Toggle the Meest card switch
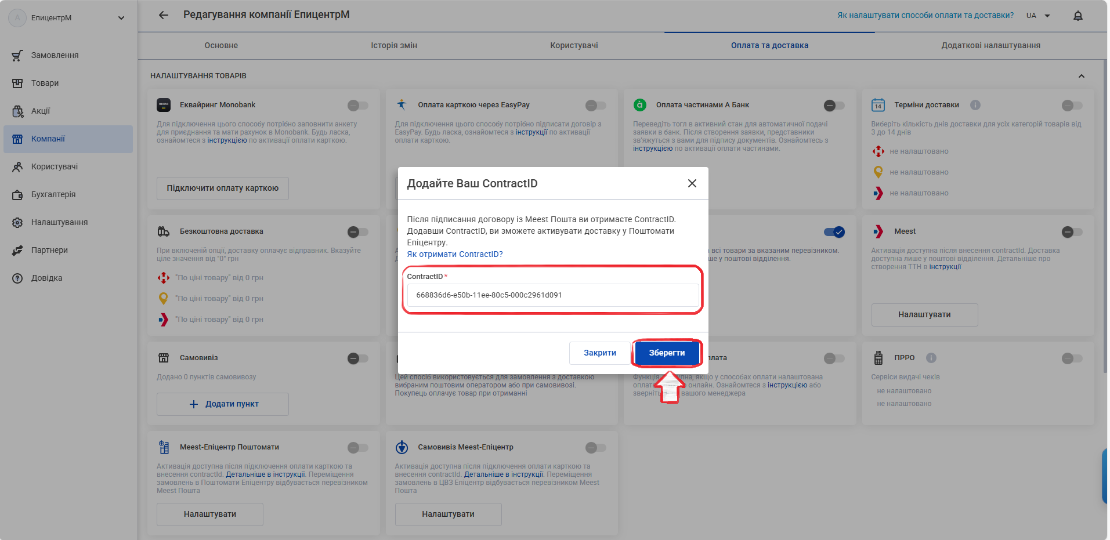 [1072, 232]
